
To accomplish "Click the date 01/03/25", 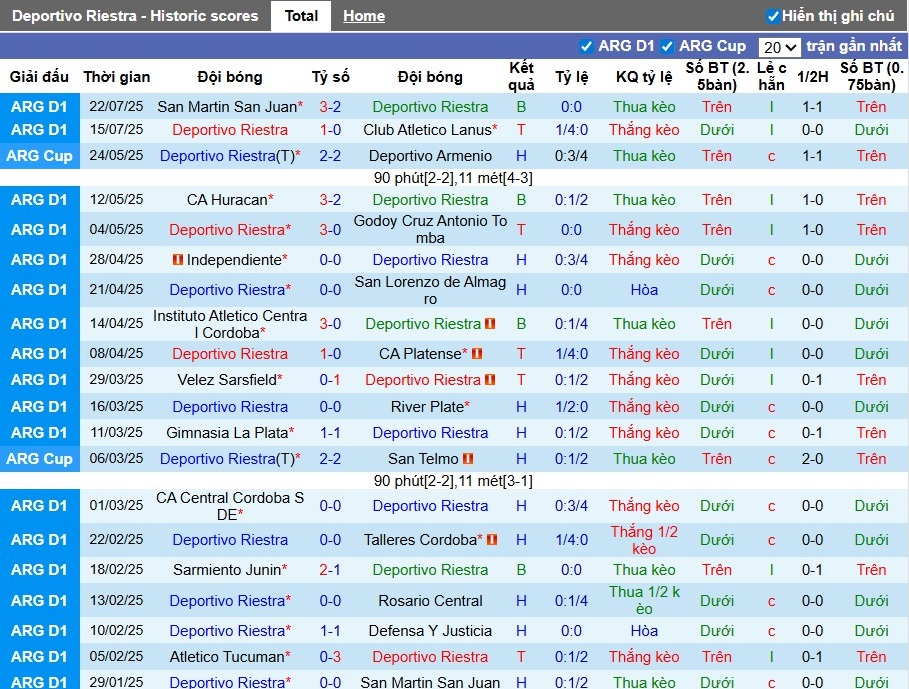I will (117, 506).
